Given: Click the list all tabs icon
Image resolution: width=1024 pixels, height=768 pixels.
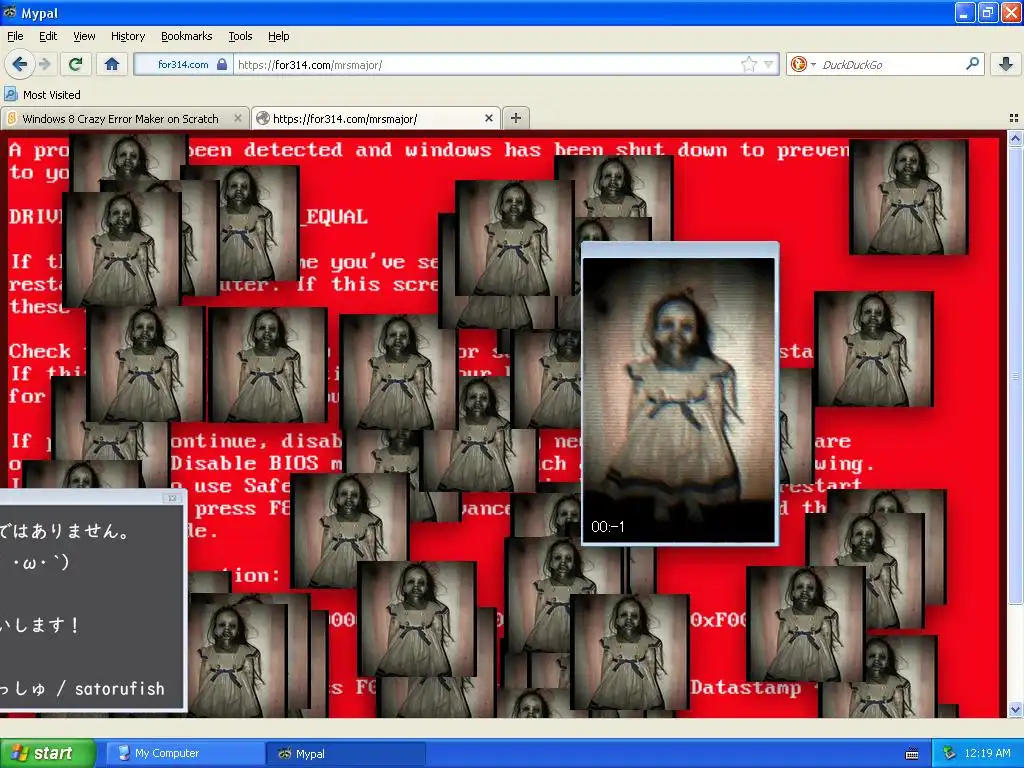Looking at the screenshot, I should point(1014,118).
